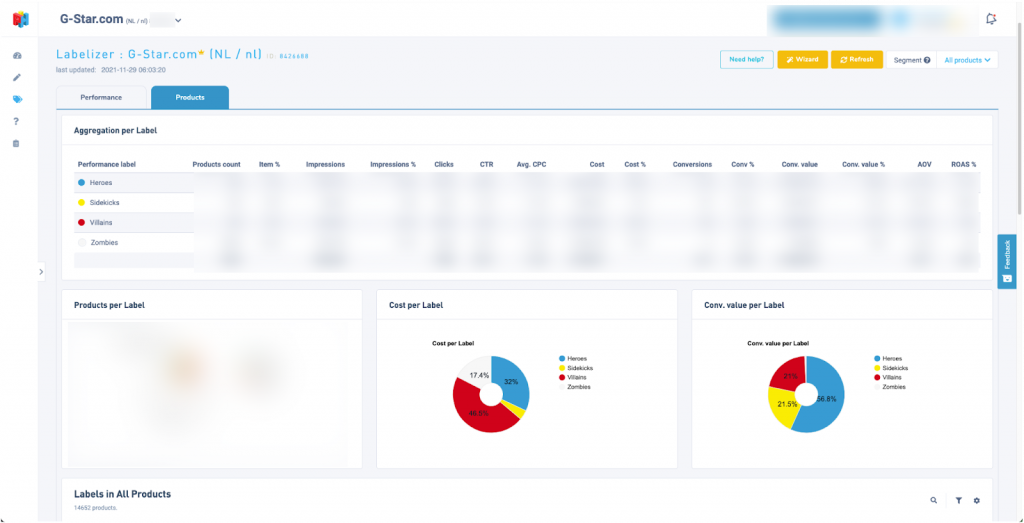Screen dimensions: 1024x523
Task: Sort by Item % column header
Action: (x=269, y=165)
